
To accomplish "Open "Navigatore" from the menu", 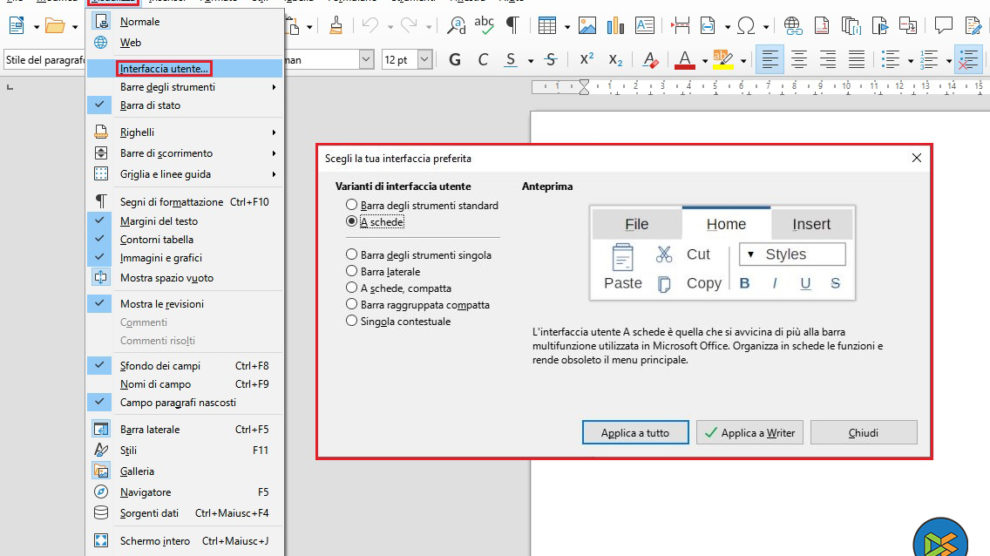I will (145, 492).
